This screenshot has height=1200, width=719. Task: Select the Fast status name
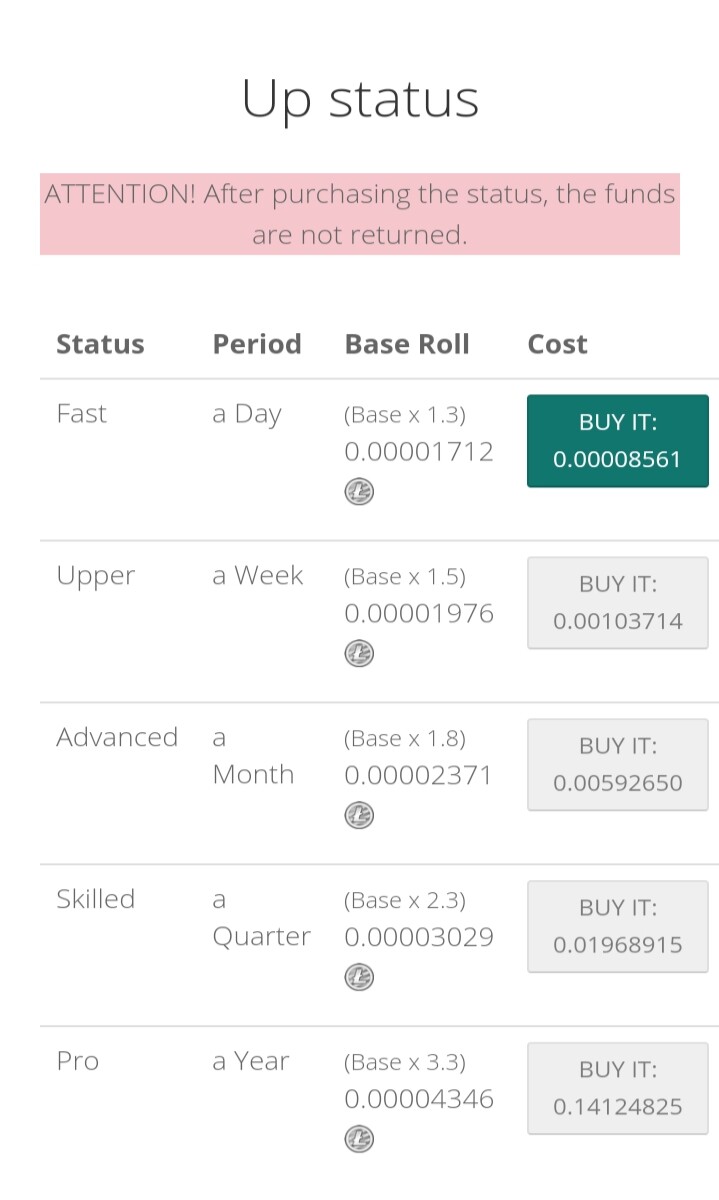81,414
